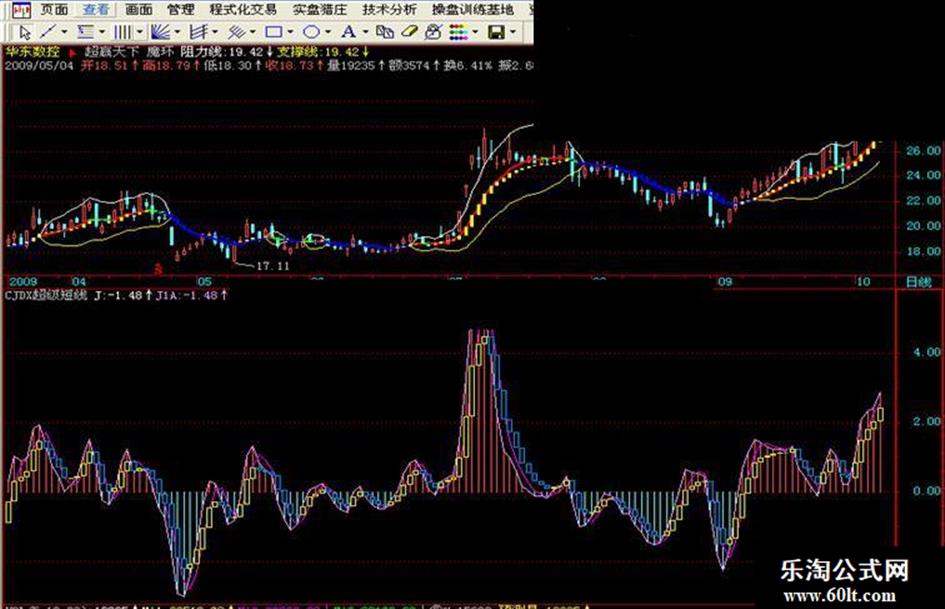
Task: Expand the ellipse tool dropdown
Action: (x=327, y=33)
